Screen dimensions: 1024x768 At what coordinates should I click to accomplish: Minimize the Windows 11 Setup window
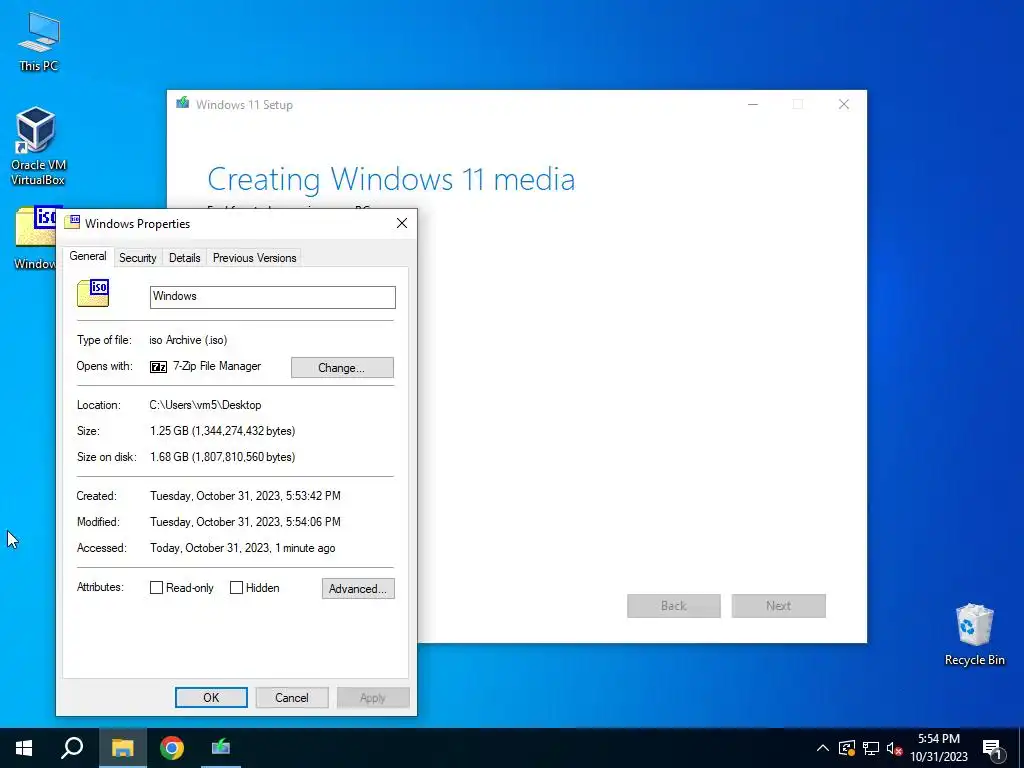click(753, 104)
